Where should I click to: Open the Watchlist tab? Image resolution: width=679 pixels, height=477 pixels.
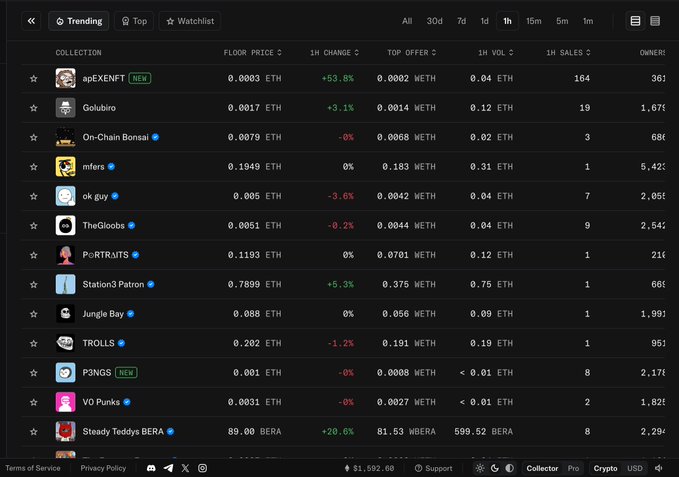[x=190, y=21]
